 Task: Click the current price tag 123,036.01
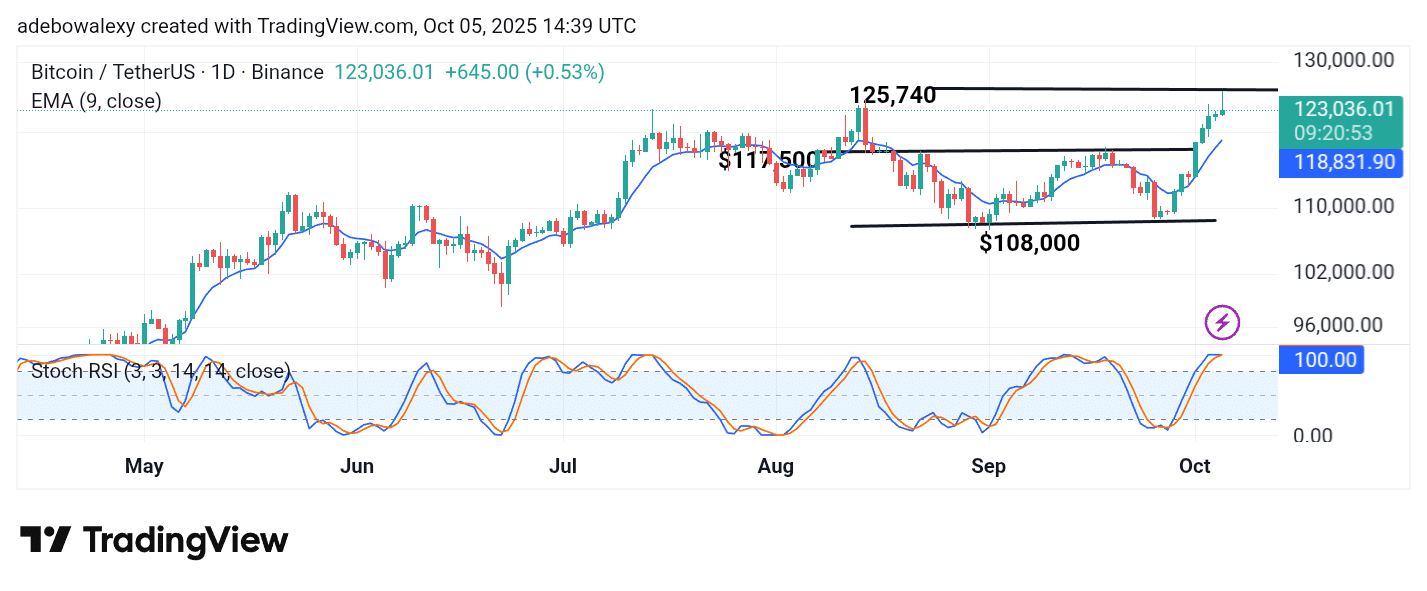pyautogui.click(x=1343, y=110)
